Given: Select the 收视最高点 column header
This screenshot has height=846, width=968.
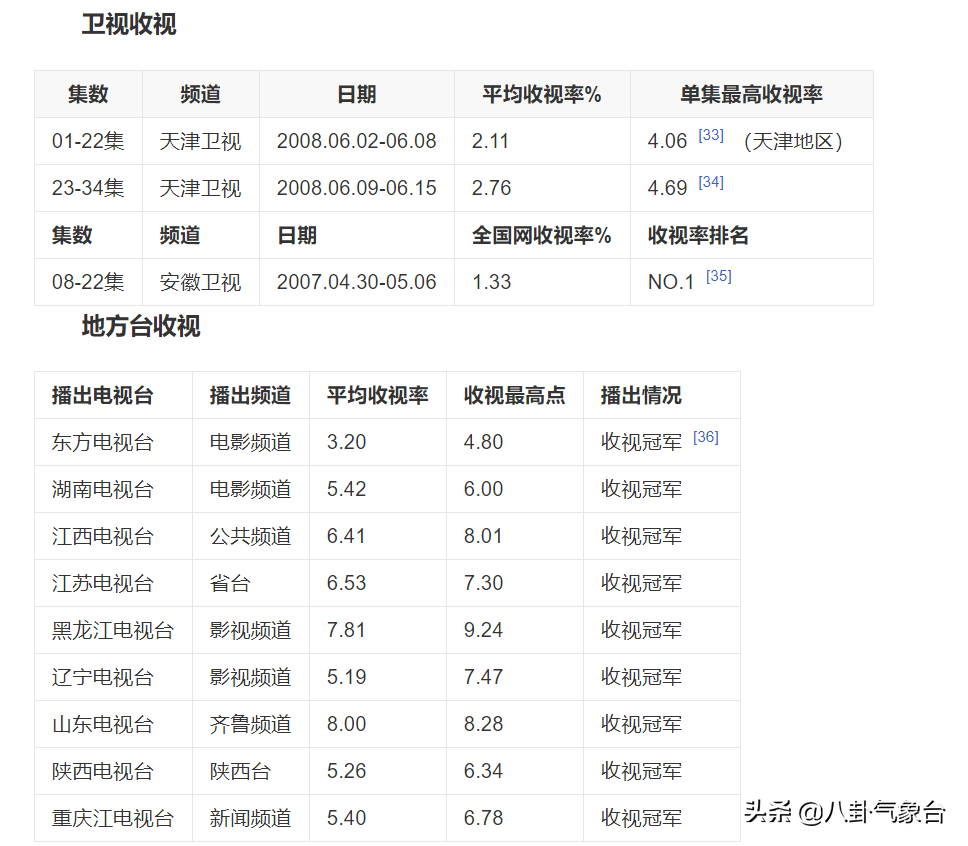Looking at the screenshot, I should (x=514, y=396).
